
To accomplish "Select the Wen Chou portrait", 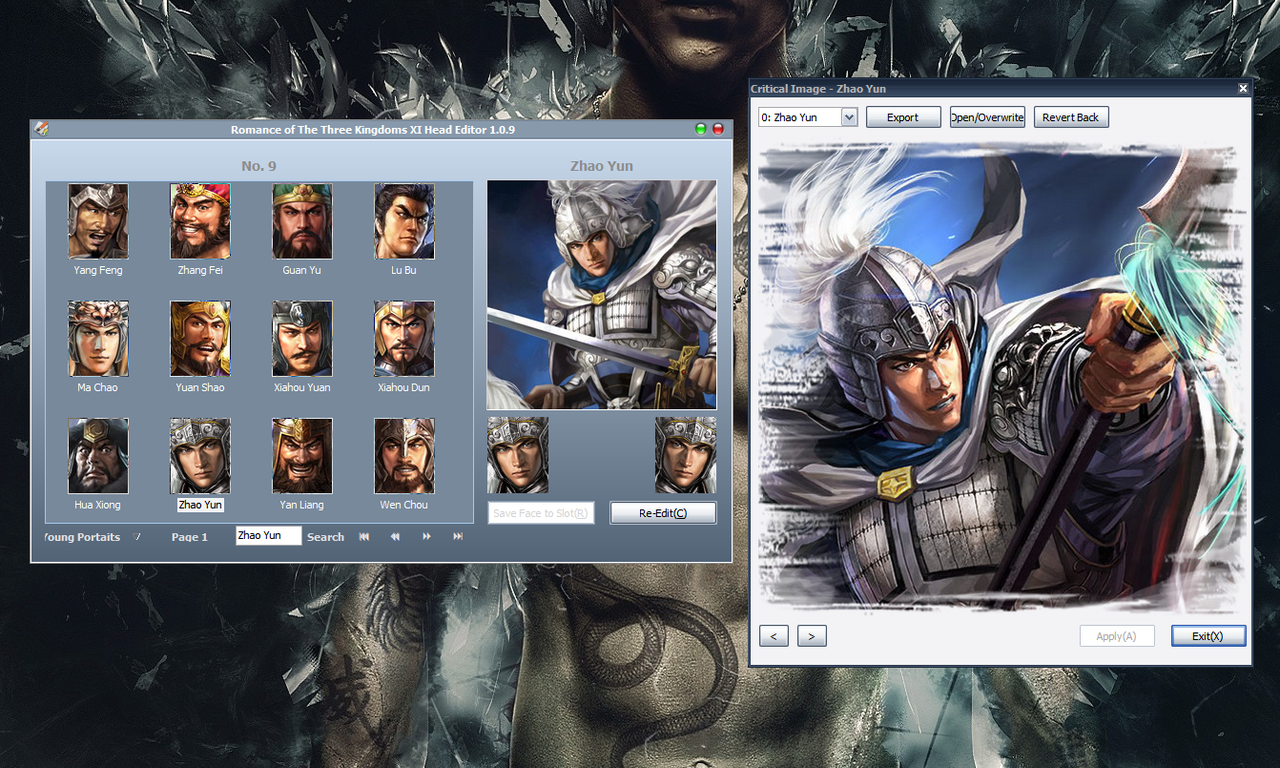I will point(404,456).
